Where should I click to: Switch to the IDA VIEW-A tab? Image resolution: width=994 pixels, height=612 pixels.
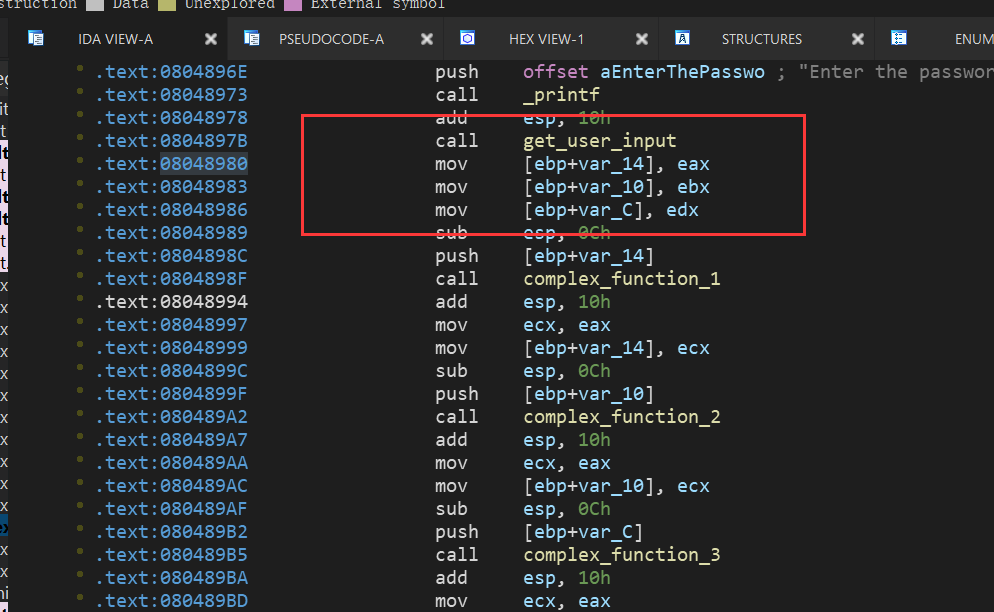115,39
